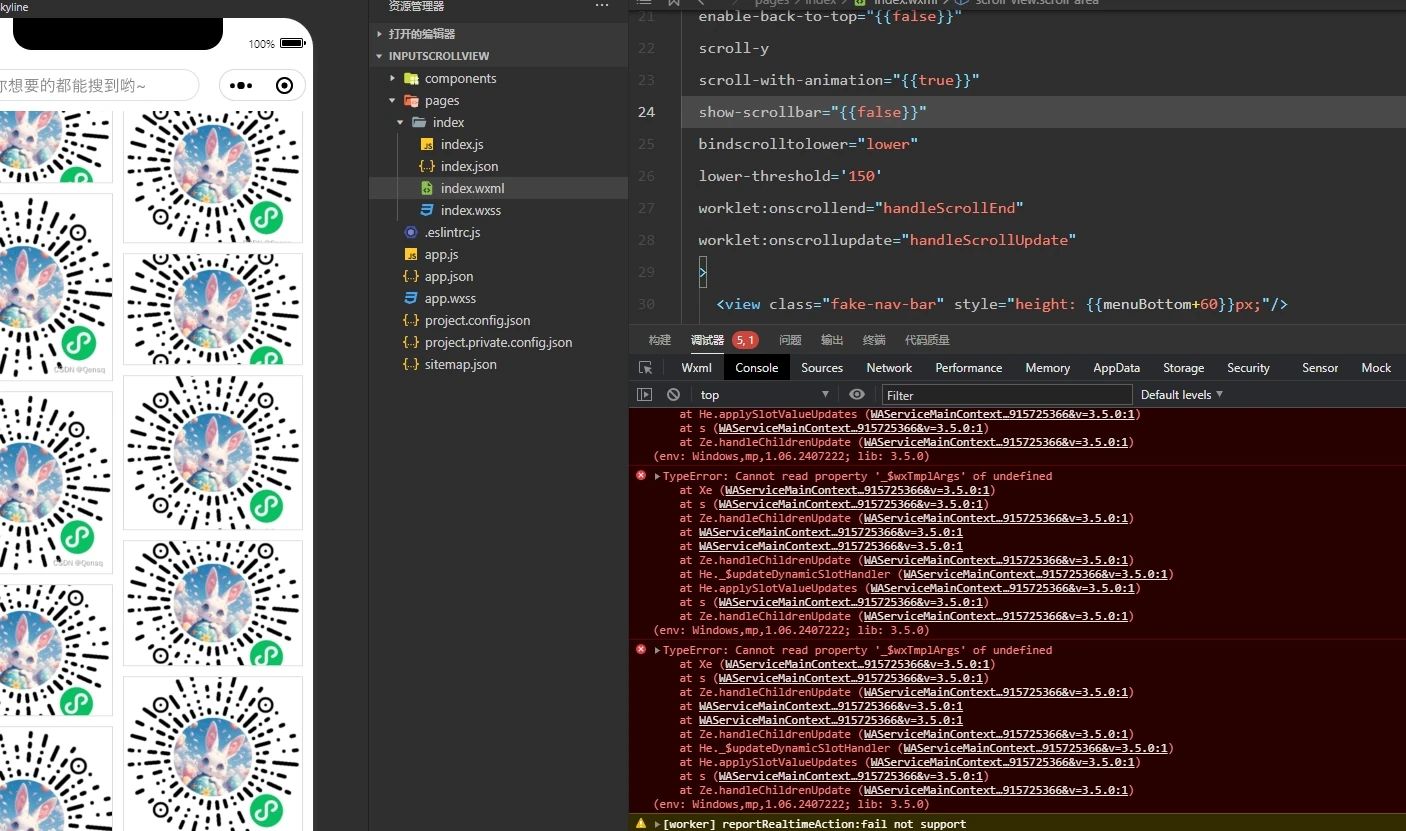
Task: Click the JS icon beside app.js
Action: tap(411, 255)
